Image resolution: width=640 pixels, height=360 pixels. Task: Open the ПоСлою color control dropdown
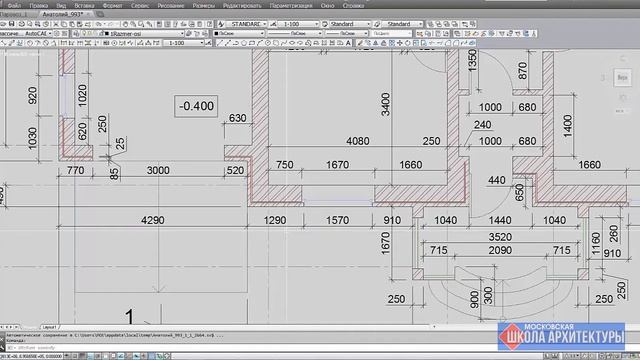point(239,33)
